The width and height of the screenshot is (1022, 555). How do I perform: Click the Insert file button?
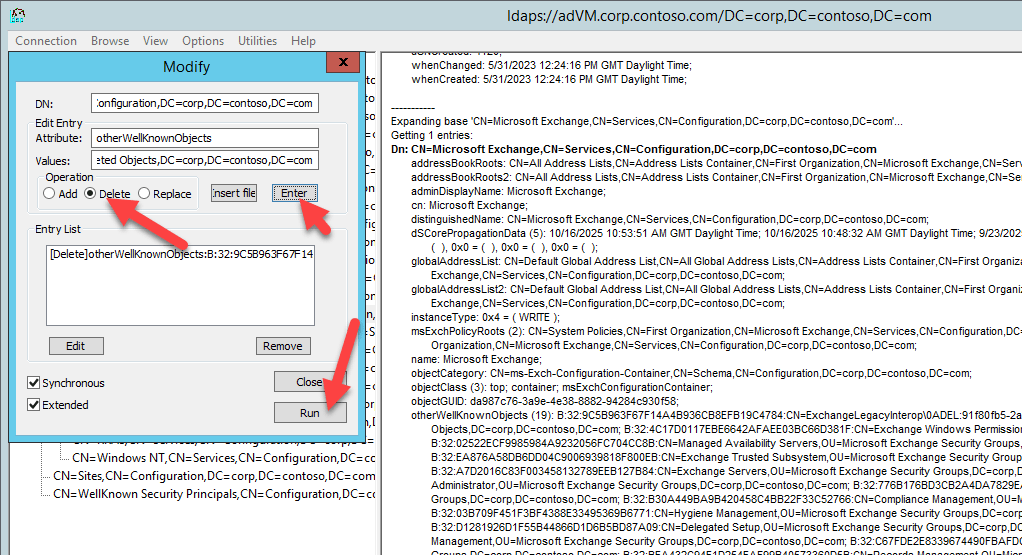tap(234, 193)
